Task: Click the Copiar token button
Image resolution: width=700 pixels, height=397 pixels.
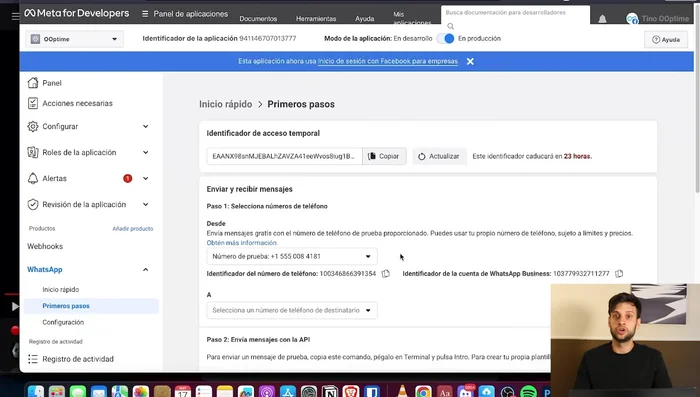Action: [384, 156]
